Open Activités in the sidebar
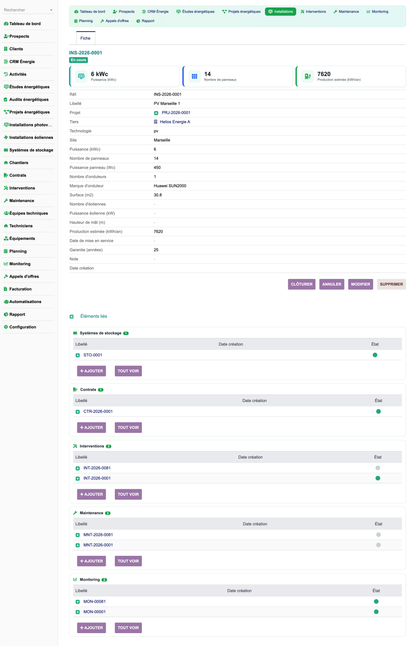The width and height of the screenshot is (416, 651). (x=17, y=74)
